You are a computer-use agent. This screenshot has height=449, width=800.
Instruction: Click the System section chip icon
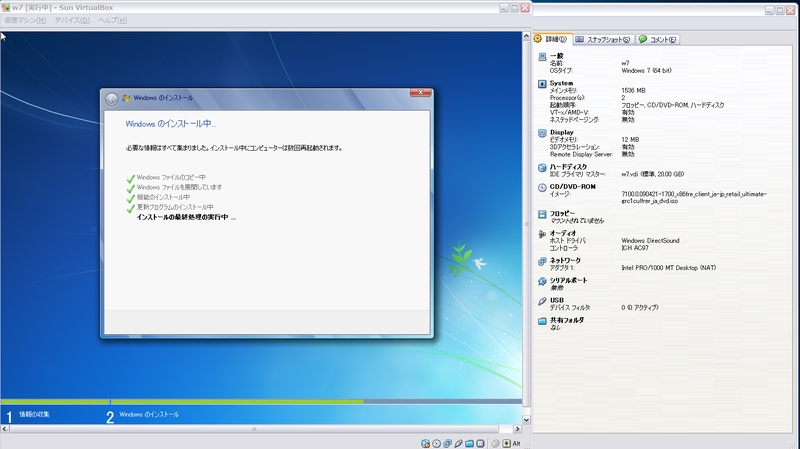click(542, 84)
